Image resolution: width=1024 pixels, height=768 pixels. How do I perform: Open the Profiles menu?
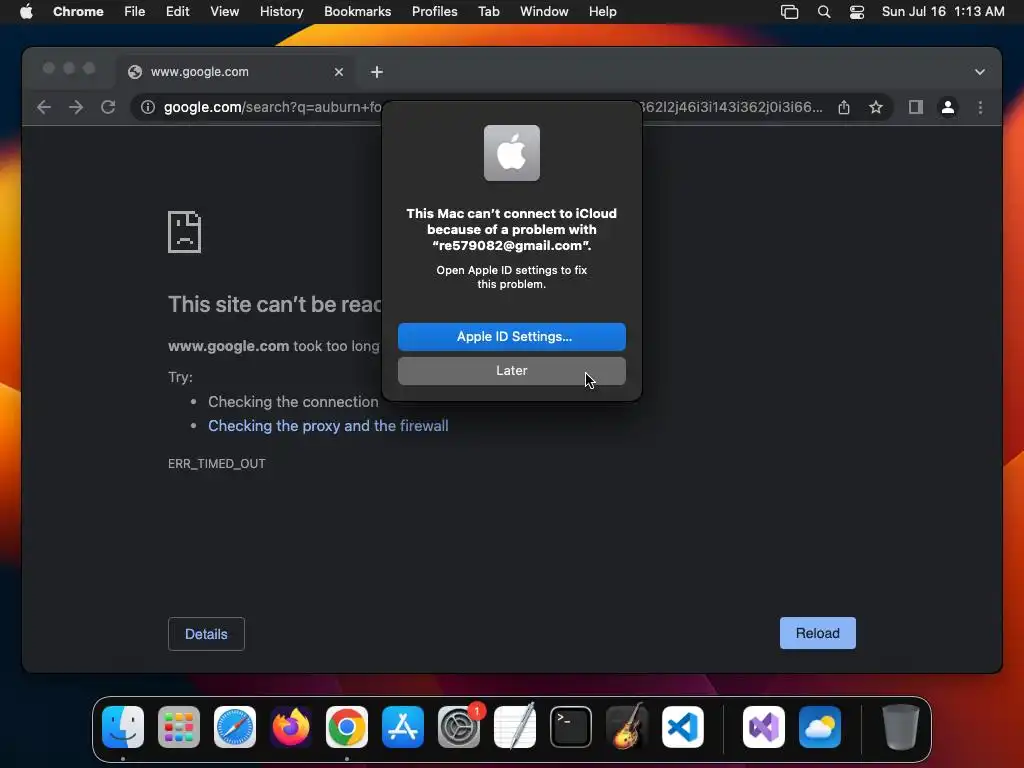[434, 12]
